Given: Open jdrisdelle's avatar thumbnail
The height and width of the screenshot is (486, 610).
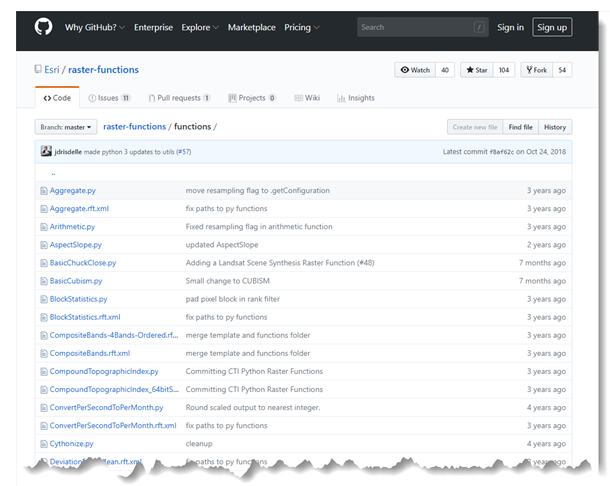Looking at the screenshot, I should pos(46,151).
